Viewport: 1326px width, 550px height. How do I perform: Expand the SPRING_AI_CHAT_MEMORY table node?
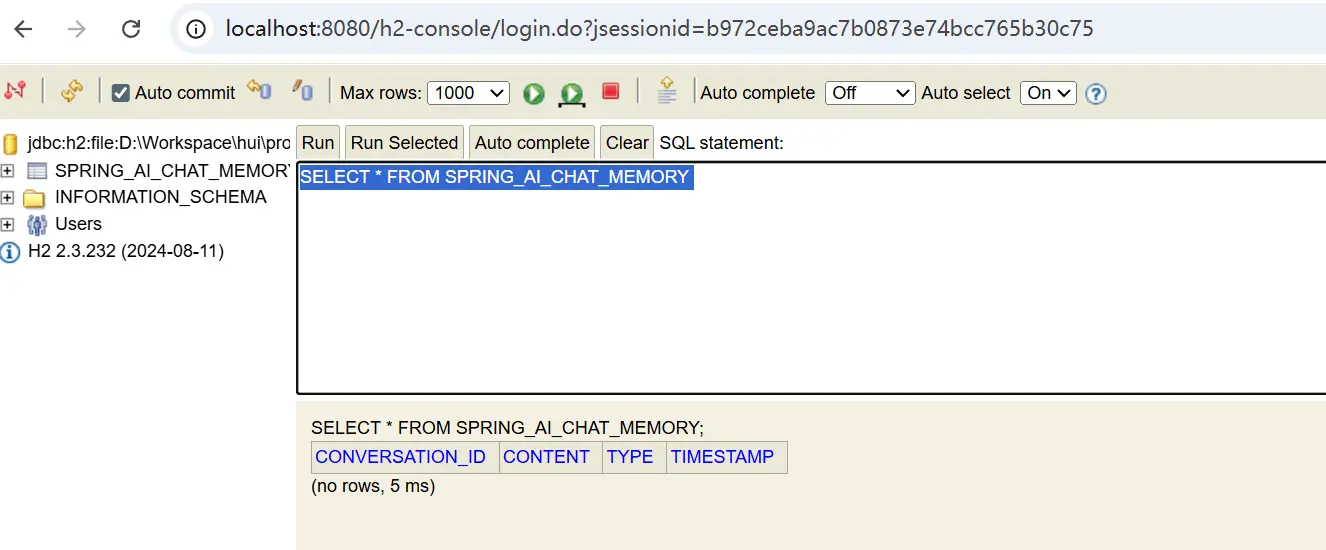pos(8,171)
